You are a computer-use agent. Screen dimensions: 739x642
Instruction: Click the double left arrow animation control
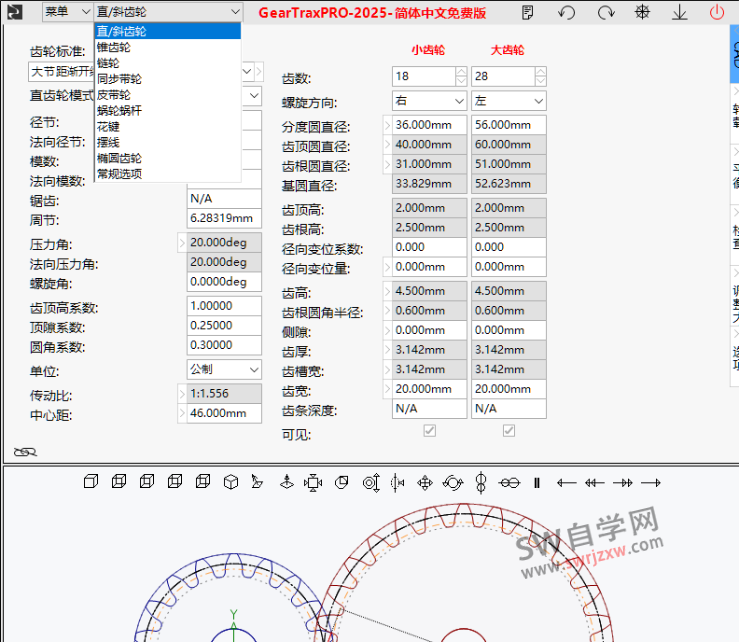tap(594, 483)
